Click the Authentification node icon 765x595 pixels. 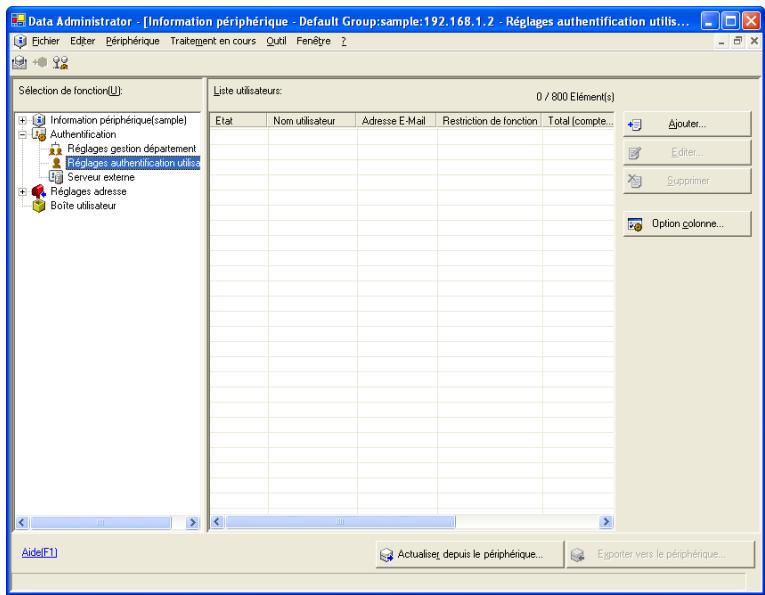39,134
